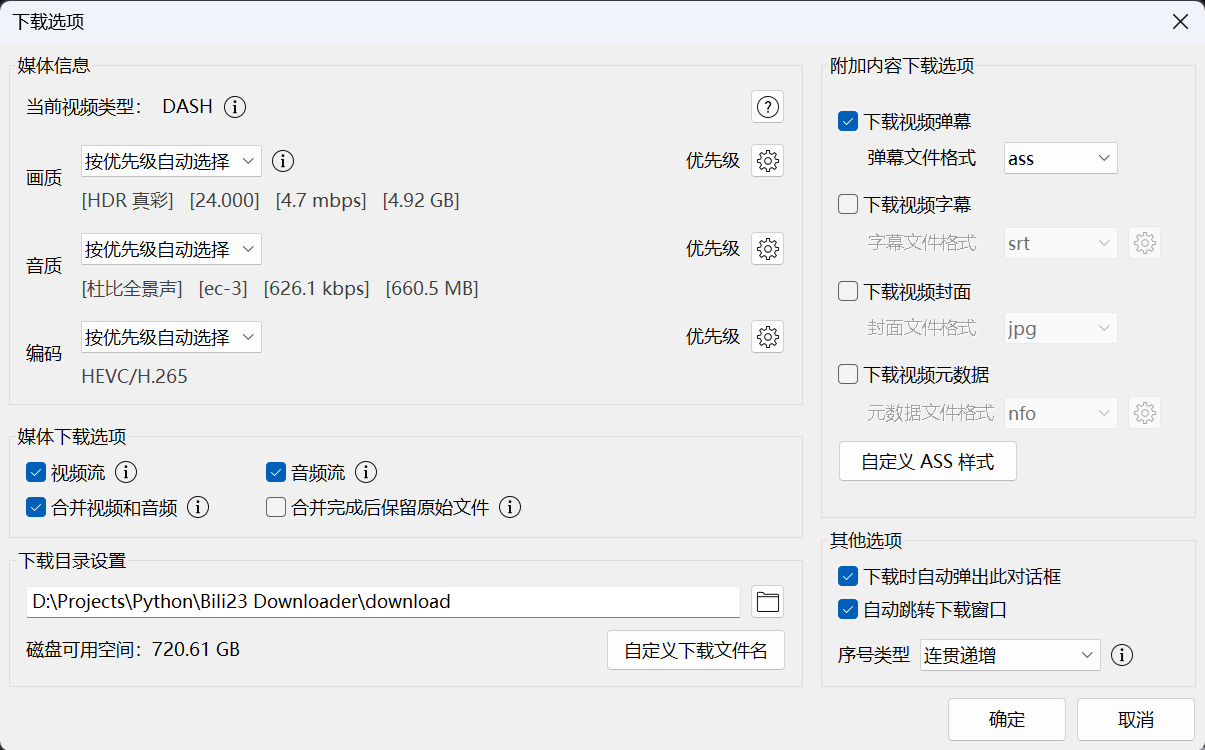Click the download directory path field
The width and height of the screenshot is (1205, 750).
pos(383,602)
